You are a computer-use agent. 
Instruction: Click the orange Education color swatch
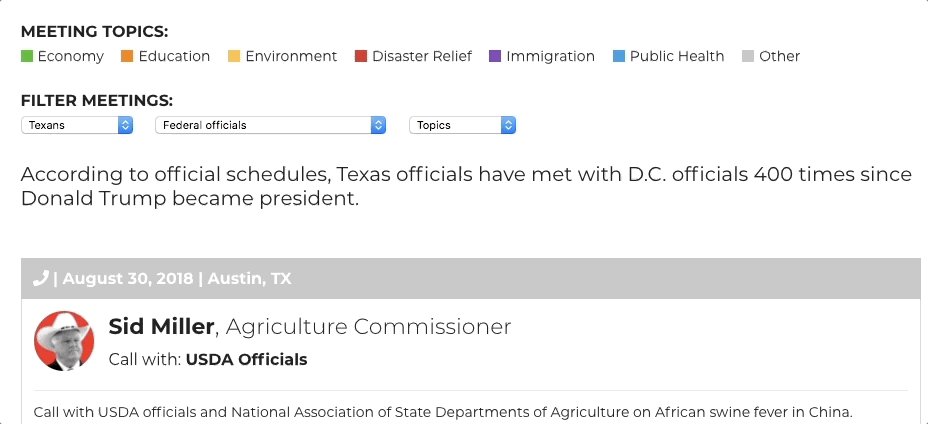(x=127, y=56)
